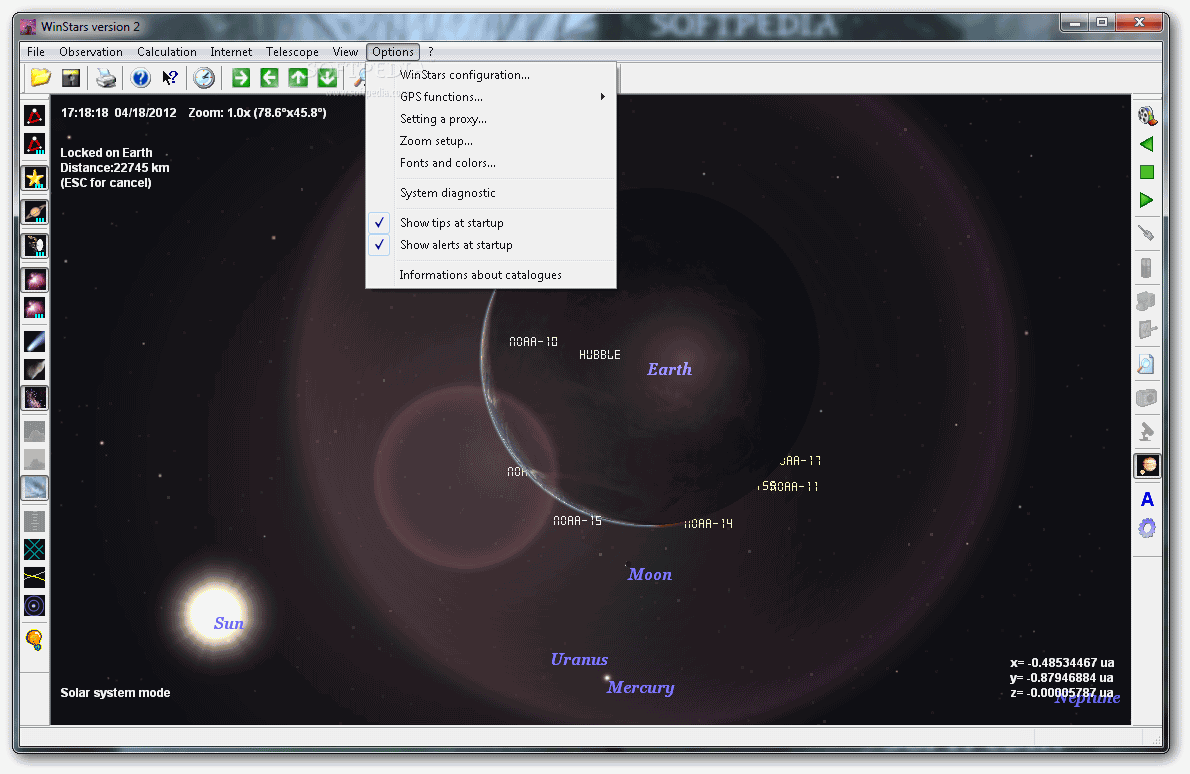This screenshot has width=1190, height=774.
Task: Open the film reel animation icon
Action: (1147, 115)
